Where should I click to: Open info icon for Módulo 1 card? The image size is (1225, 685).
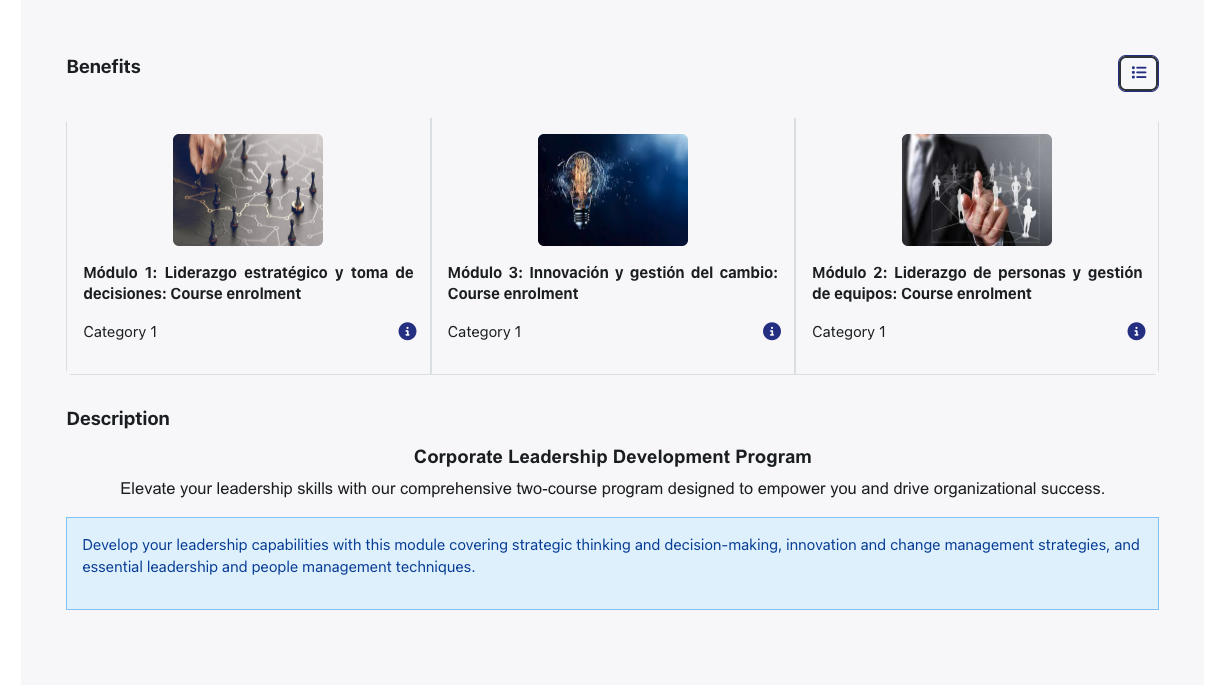(x=407, y=331)
